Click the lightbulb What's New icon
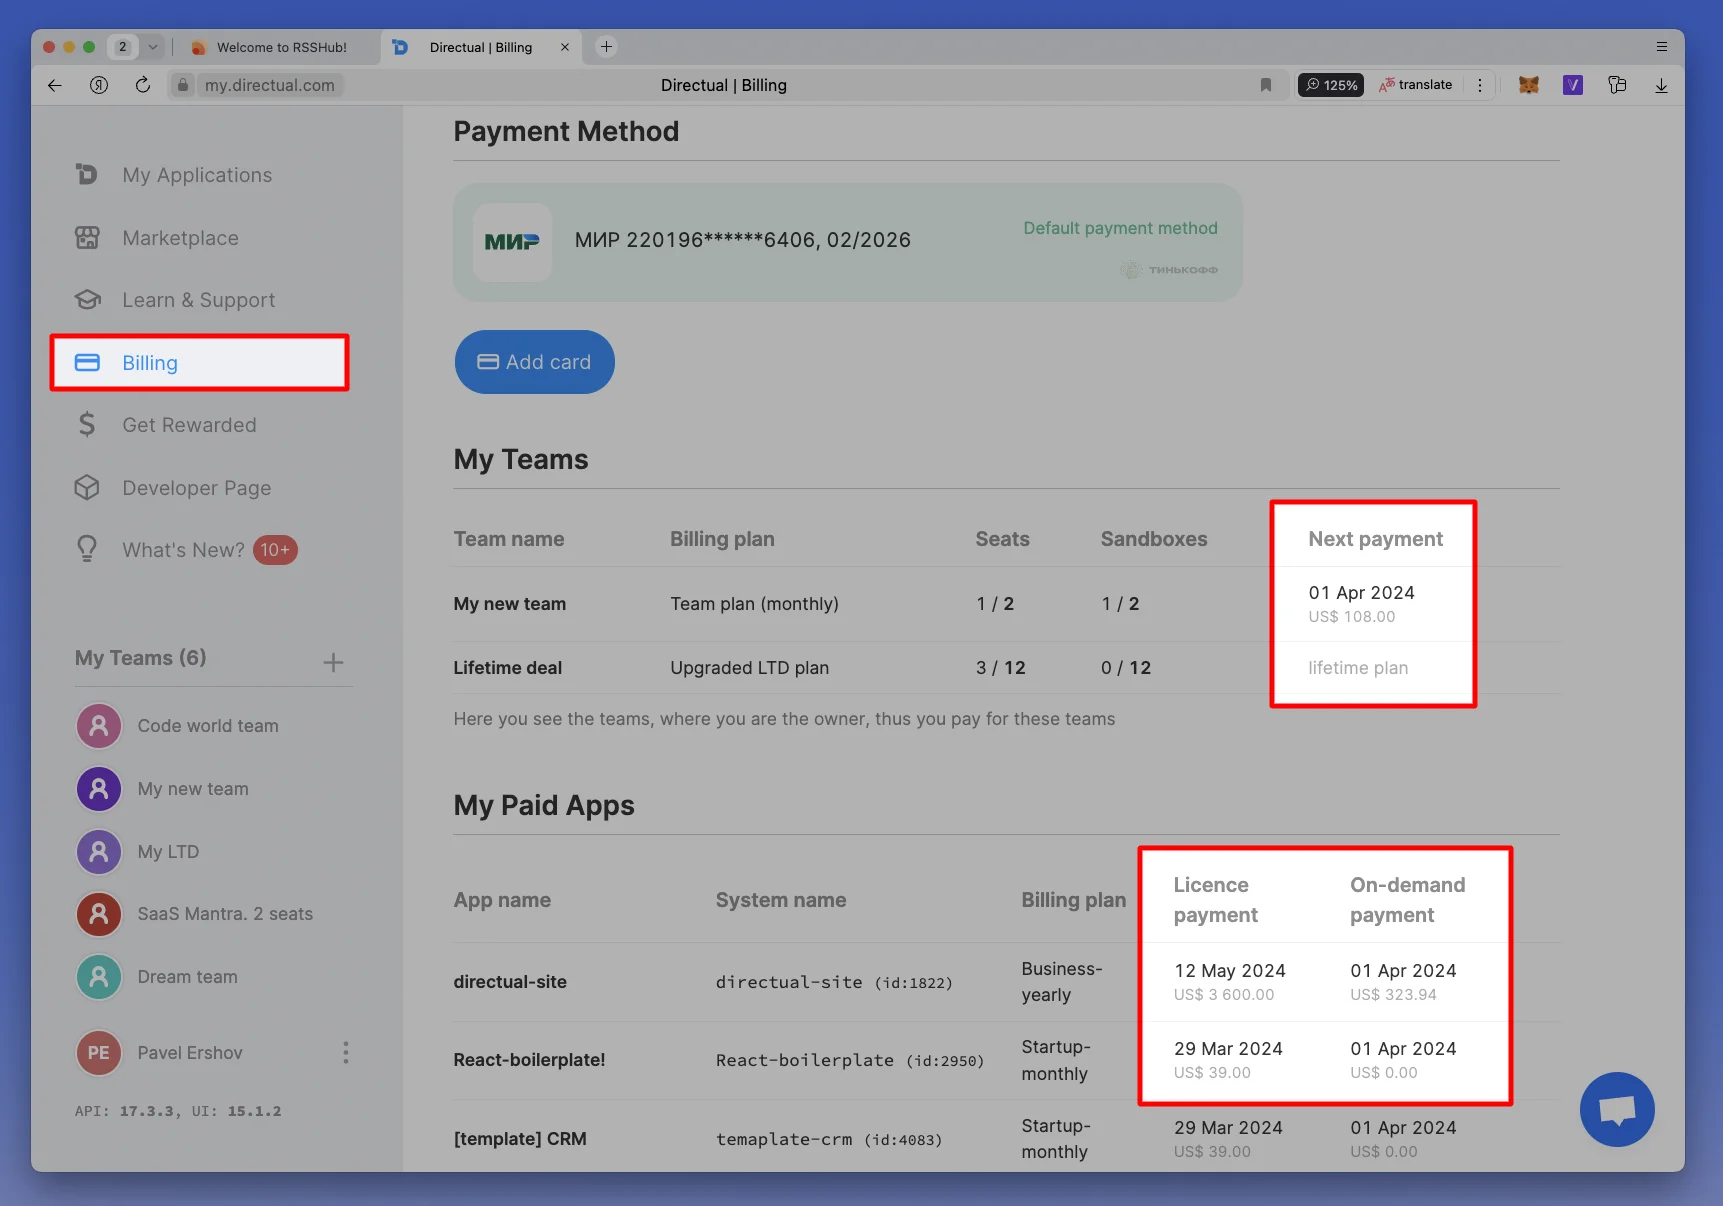This screenshot has height=1206, width=1723. pos(87,549)
